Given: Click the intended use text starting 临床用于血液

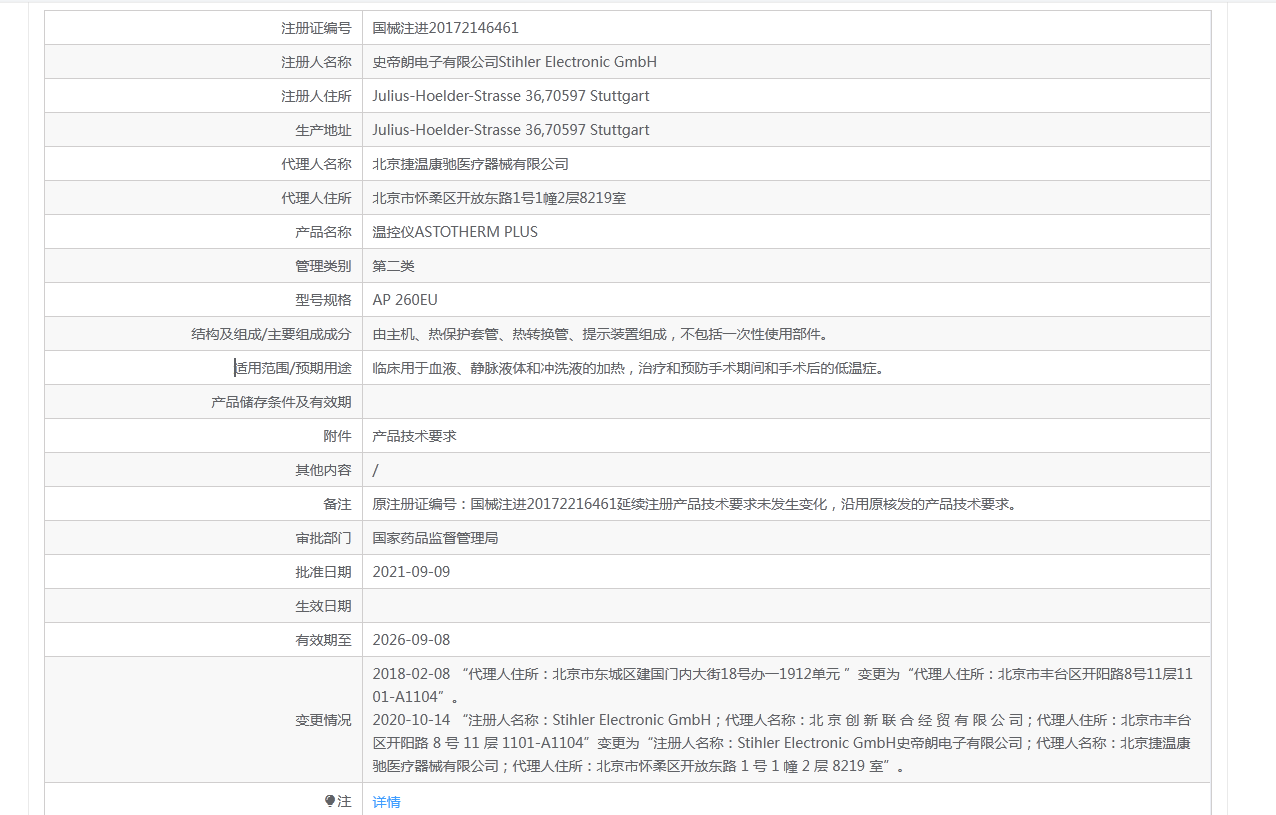Looking at the screenshot, I should coord(628,368).
